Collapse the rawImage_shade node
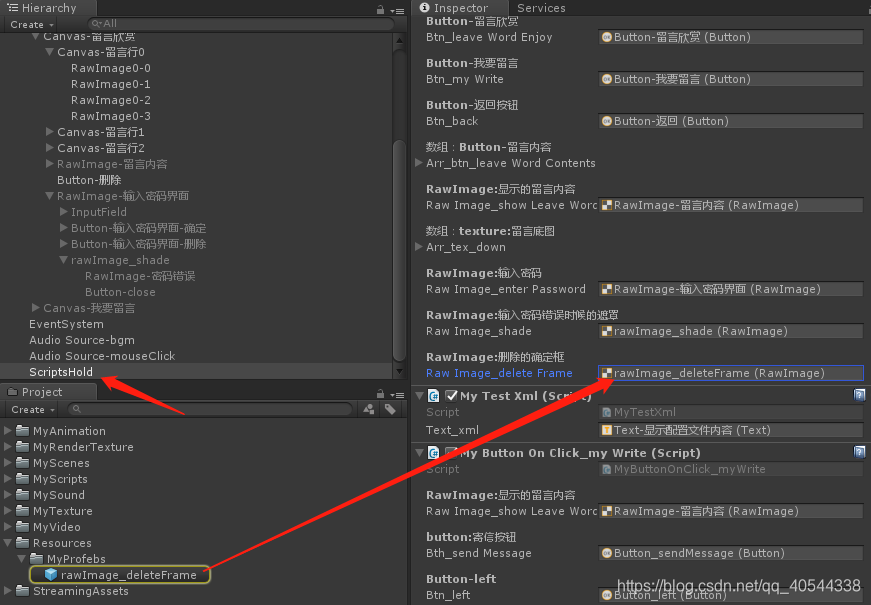 click(63, 260)
